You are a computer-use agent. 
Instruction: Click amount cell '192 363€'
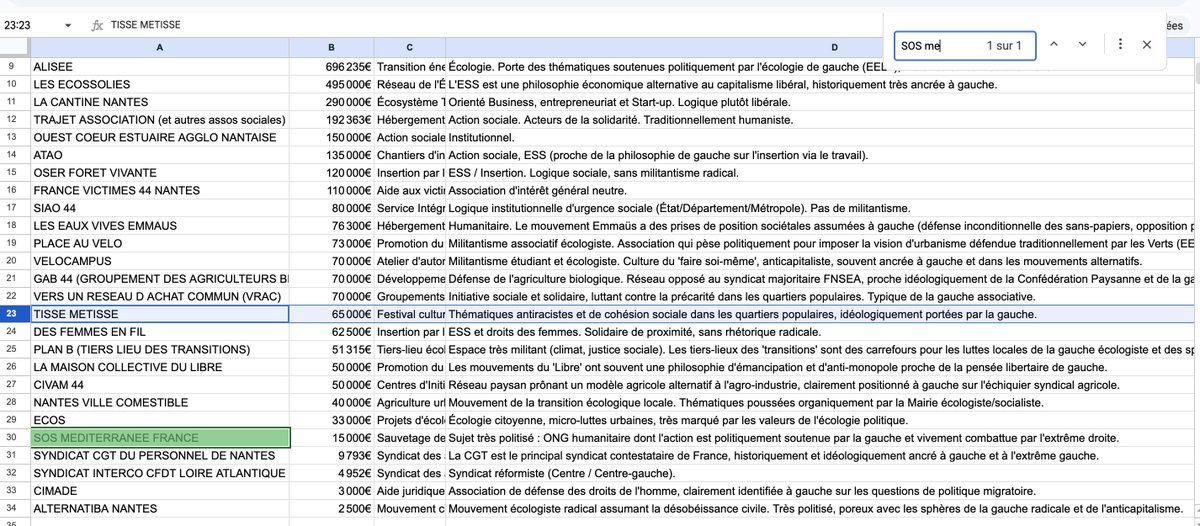[332, 119]
